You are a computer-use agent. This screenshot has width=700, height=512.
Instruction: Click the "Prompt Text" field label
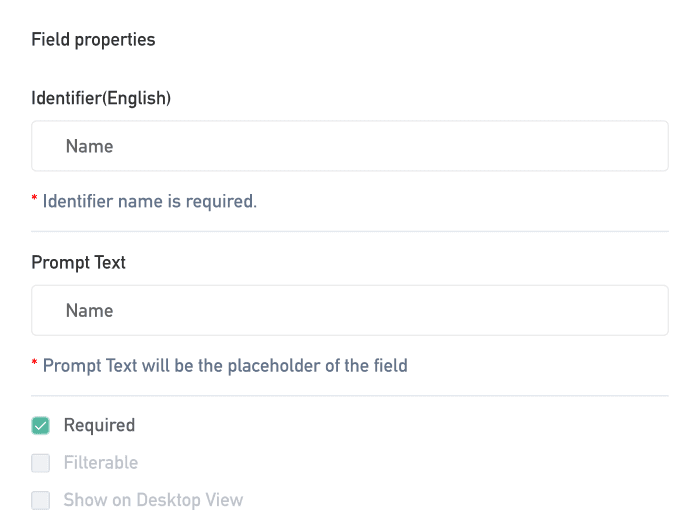[x=78, y=262]
